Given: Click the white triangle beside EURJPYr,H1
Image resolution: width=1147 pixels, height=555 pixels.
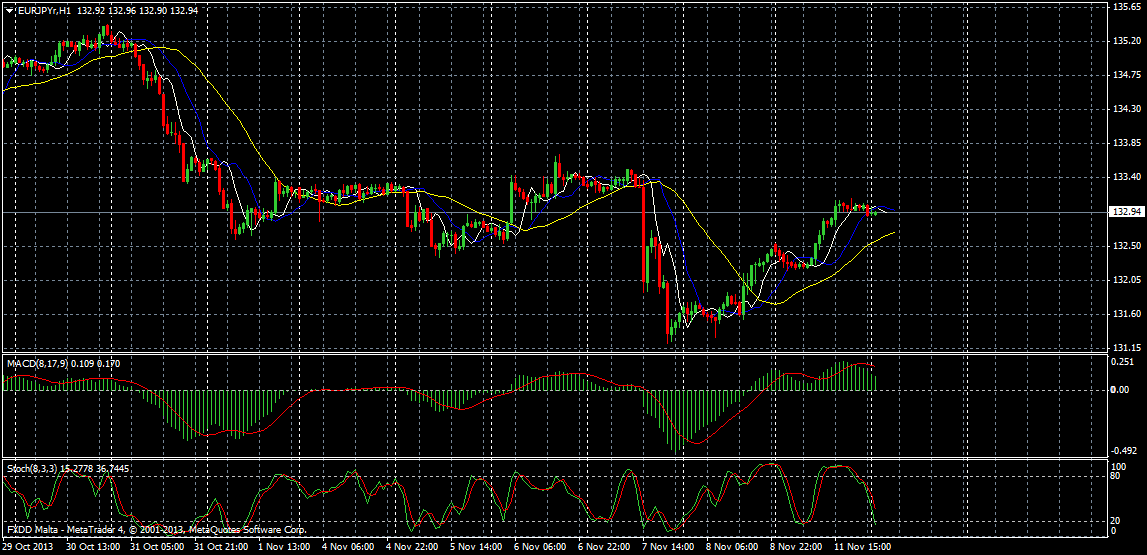Looking at the screenshot, I should [x=9, y=10].
